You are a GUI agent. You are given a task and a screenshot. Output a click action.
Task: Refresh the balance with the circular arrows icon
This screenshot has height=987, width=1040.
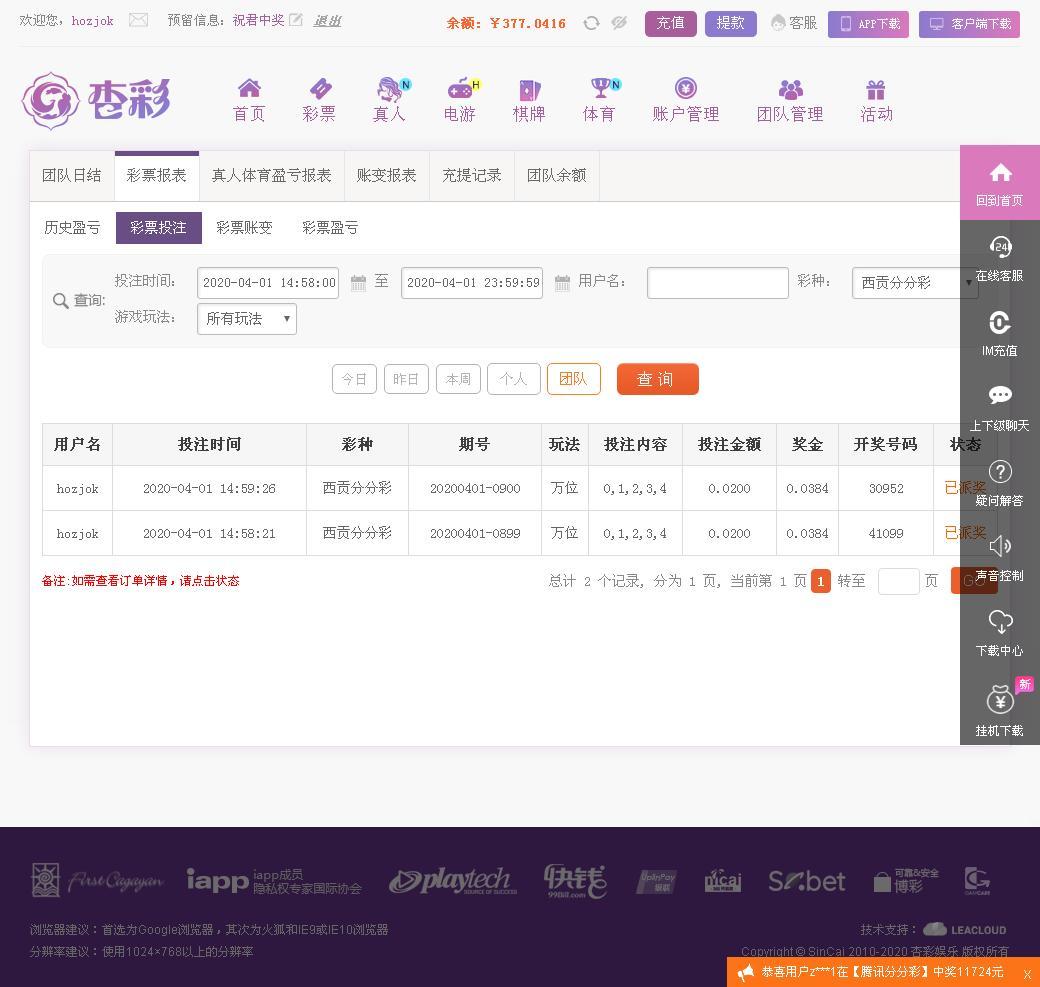point(591,23)
